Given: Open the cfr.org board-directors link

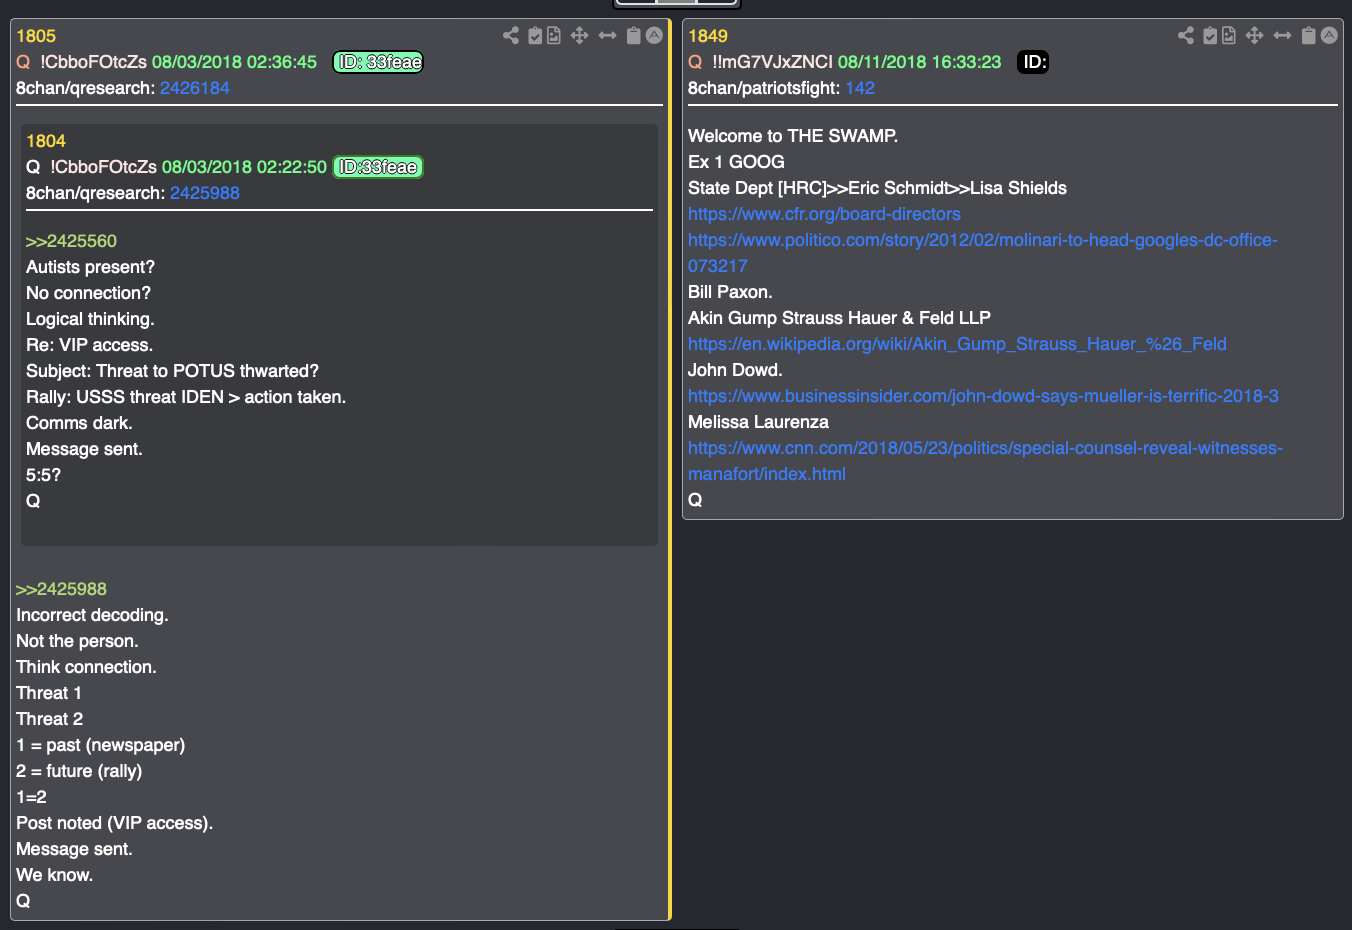Looking at the screenshot, I should 824,214.
